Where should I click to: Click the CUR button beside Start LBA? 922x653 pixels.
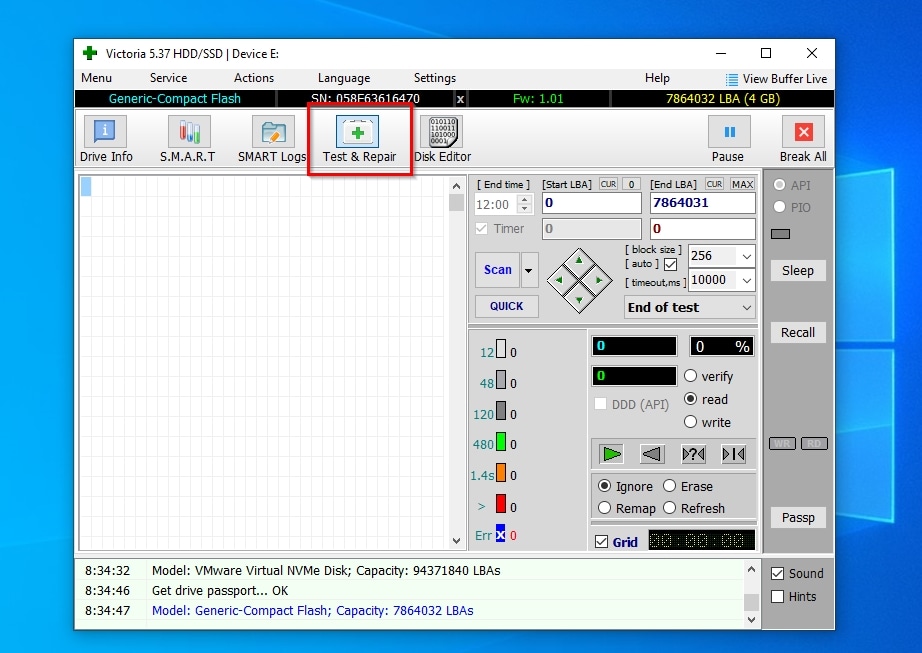pos(608,185)
